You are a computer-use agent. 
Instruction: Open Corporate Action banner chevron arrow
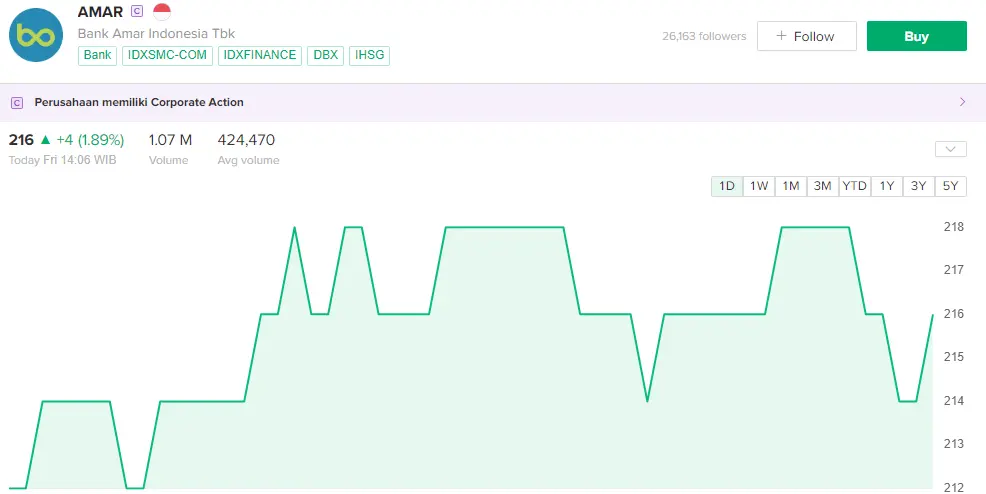pyautogui.click(x=962, y=102)
